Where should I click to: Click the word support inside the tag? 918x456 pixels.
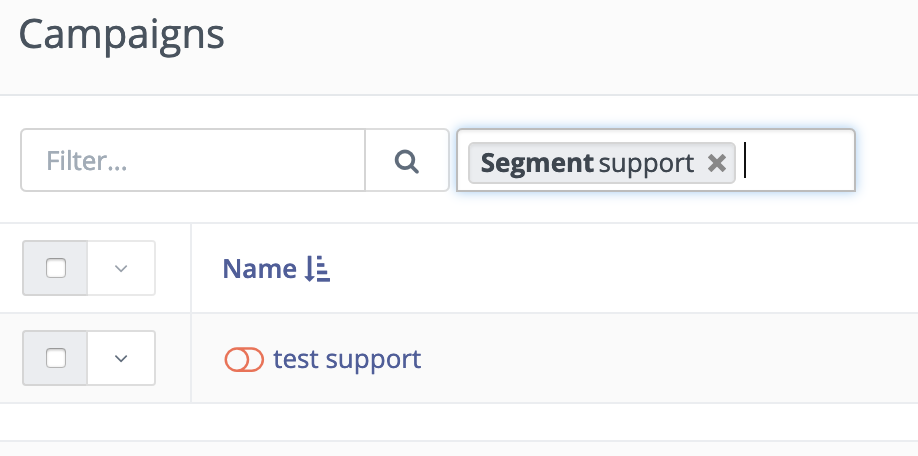[x=646, y=164]
